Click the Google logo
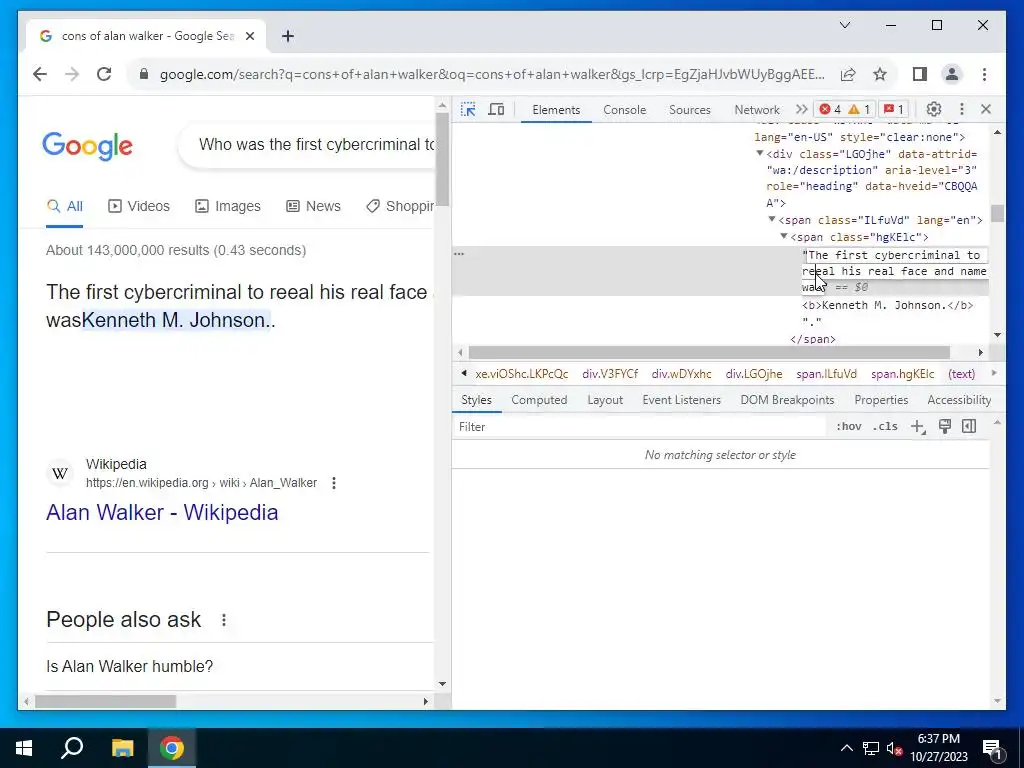This screenshot has width=1024, height=768. tap(88, 145)
